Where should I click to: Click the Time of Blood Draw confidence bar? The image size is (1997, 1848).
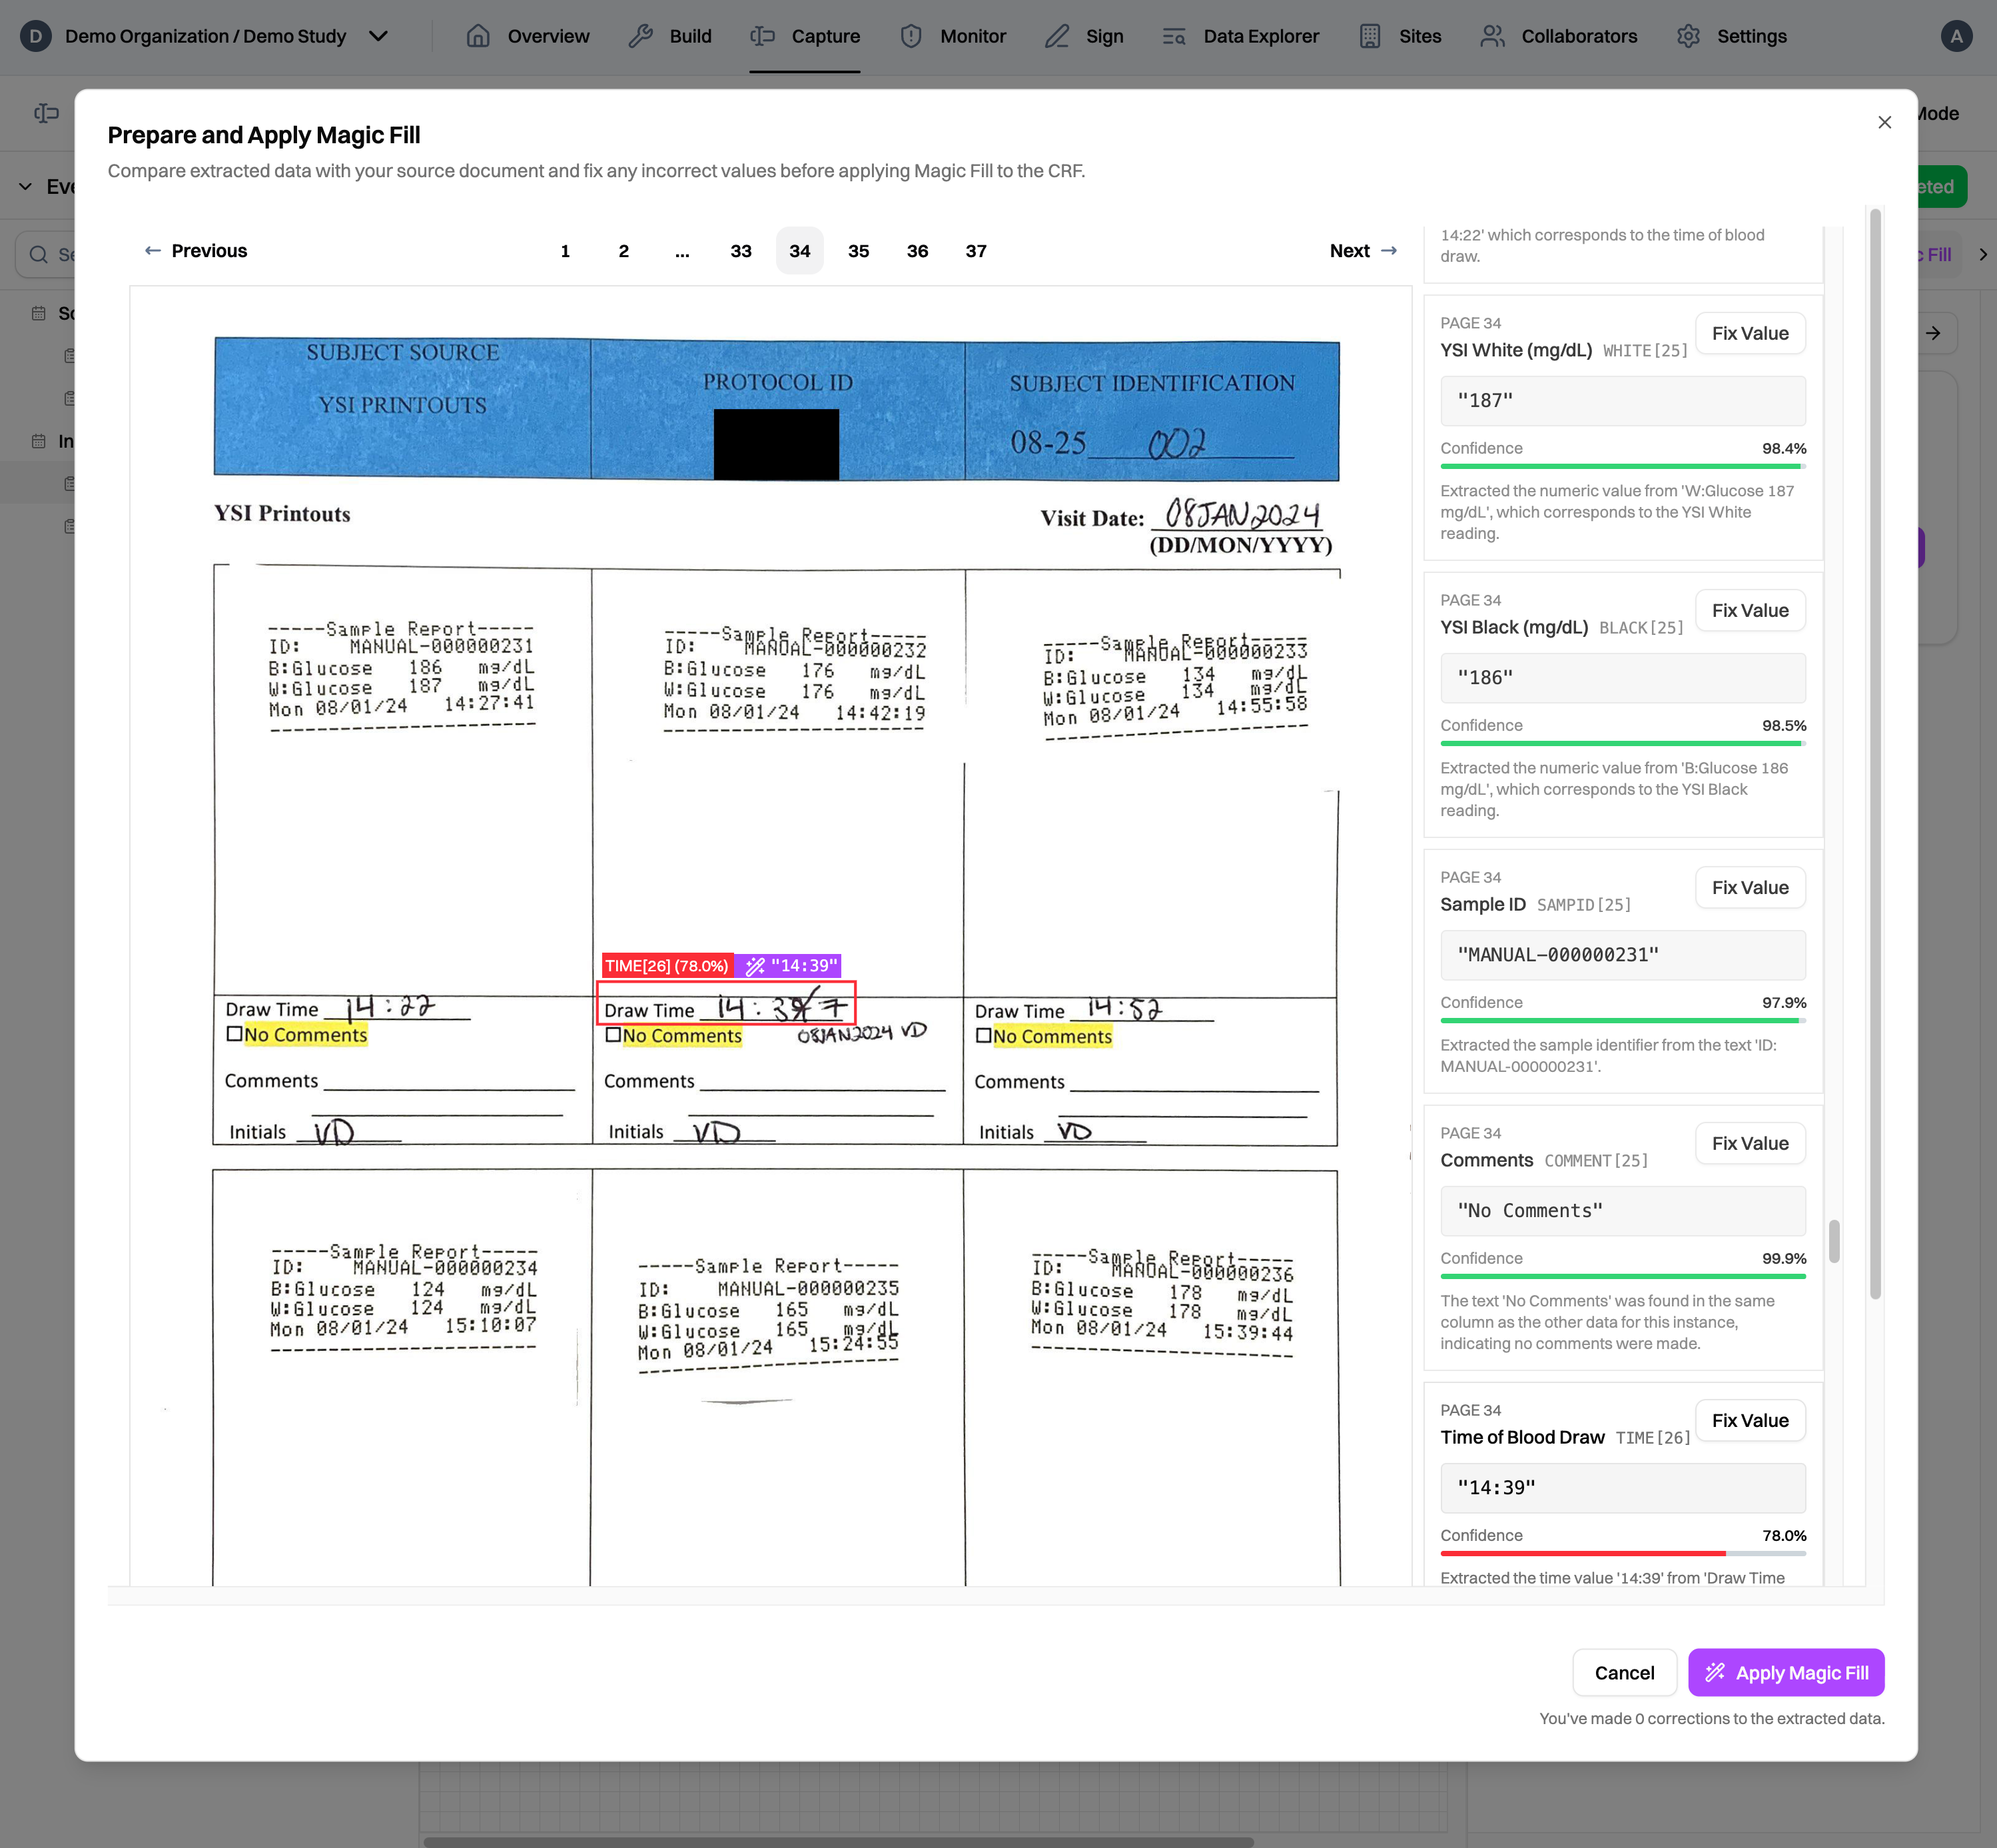tap(1622, 1553)
